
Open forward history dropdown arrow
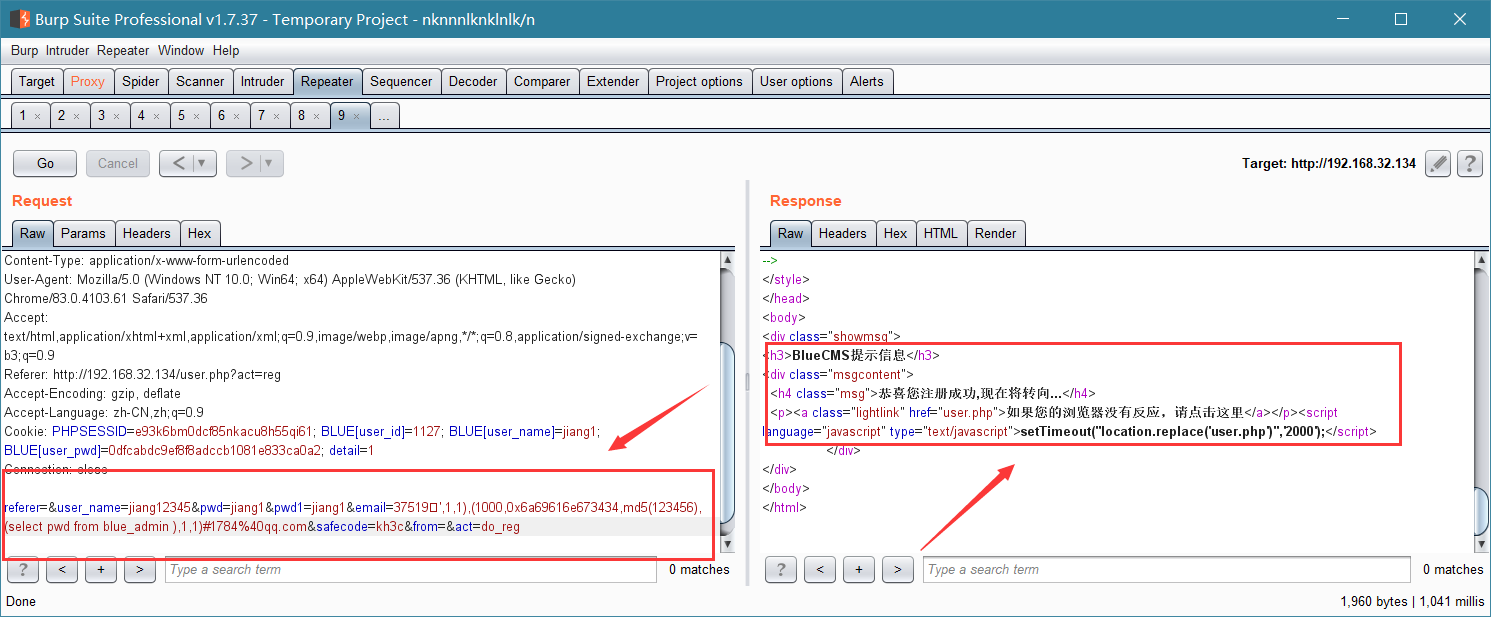271,163
